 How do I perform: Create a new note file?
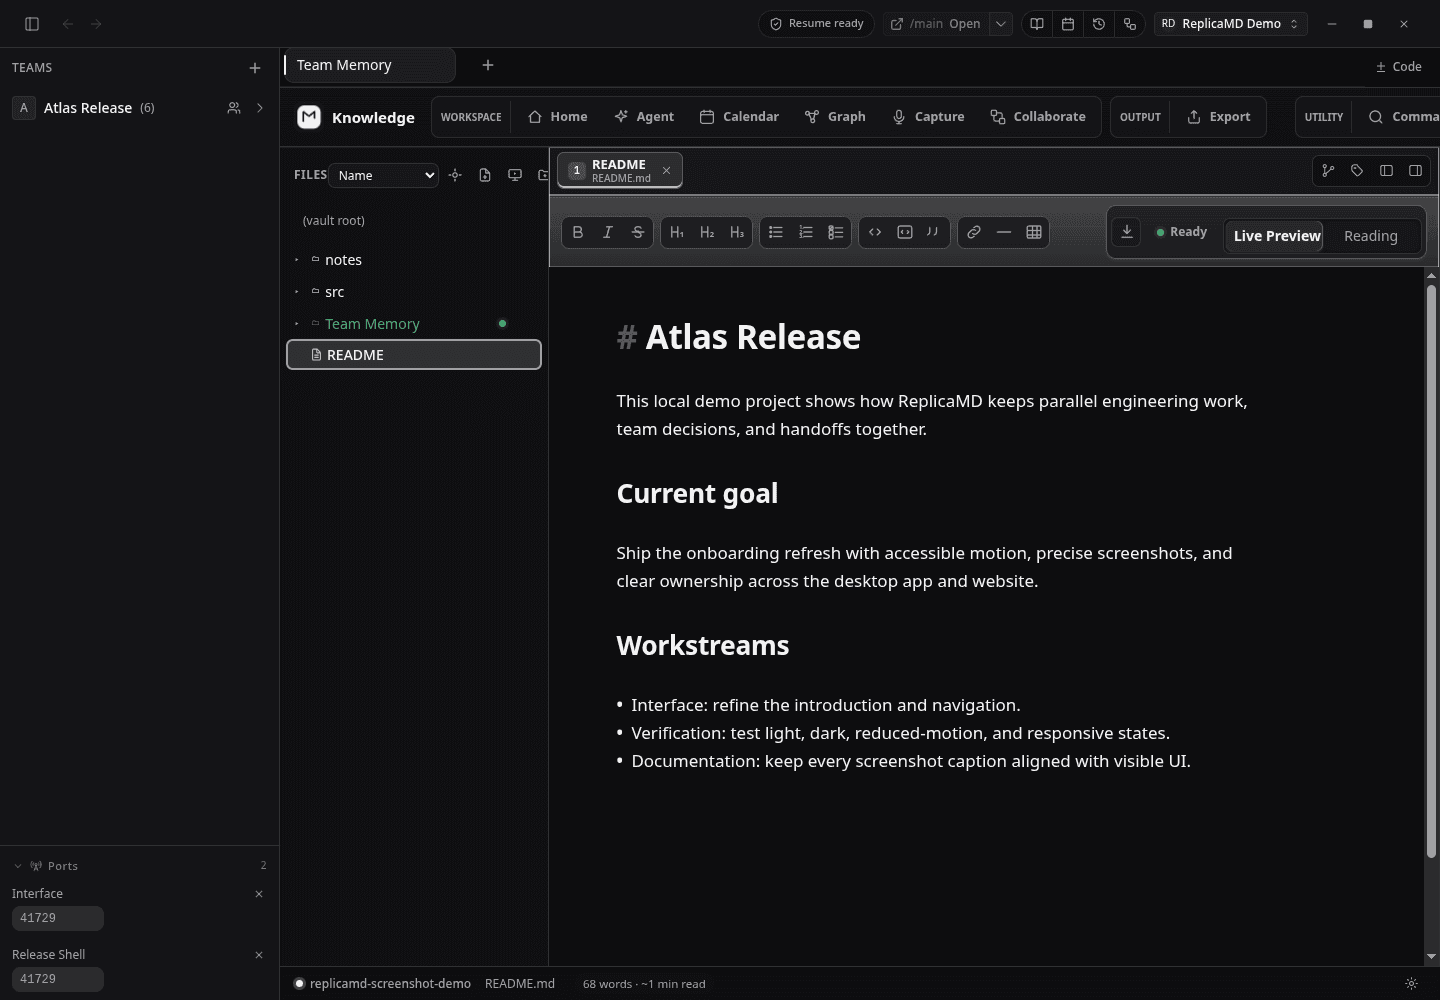(x=485, y=175)
